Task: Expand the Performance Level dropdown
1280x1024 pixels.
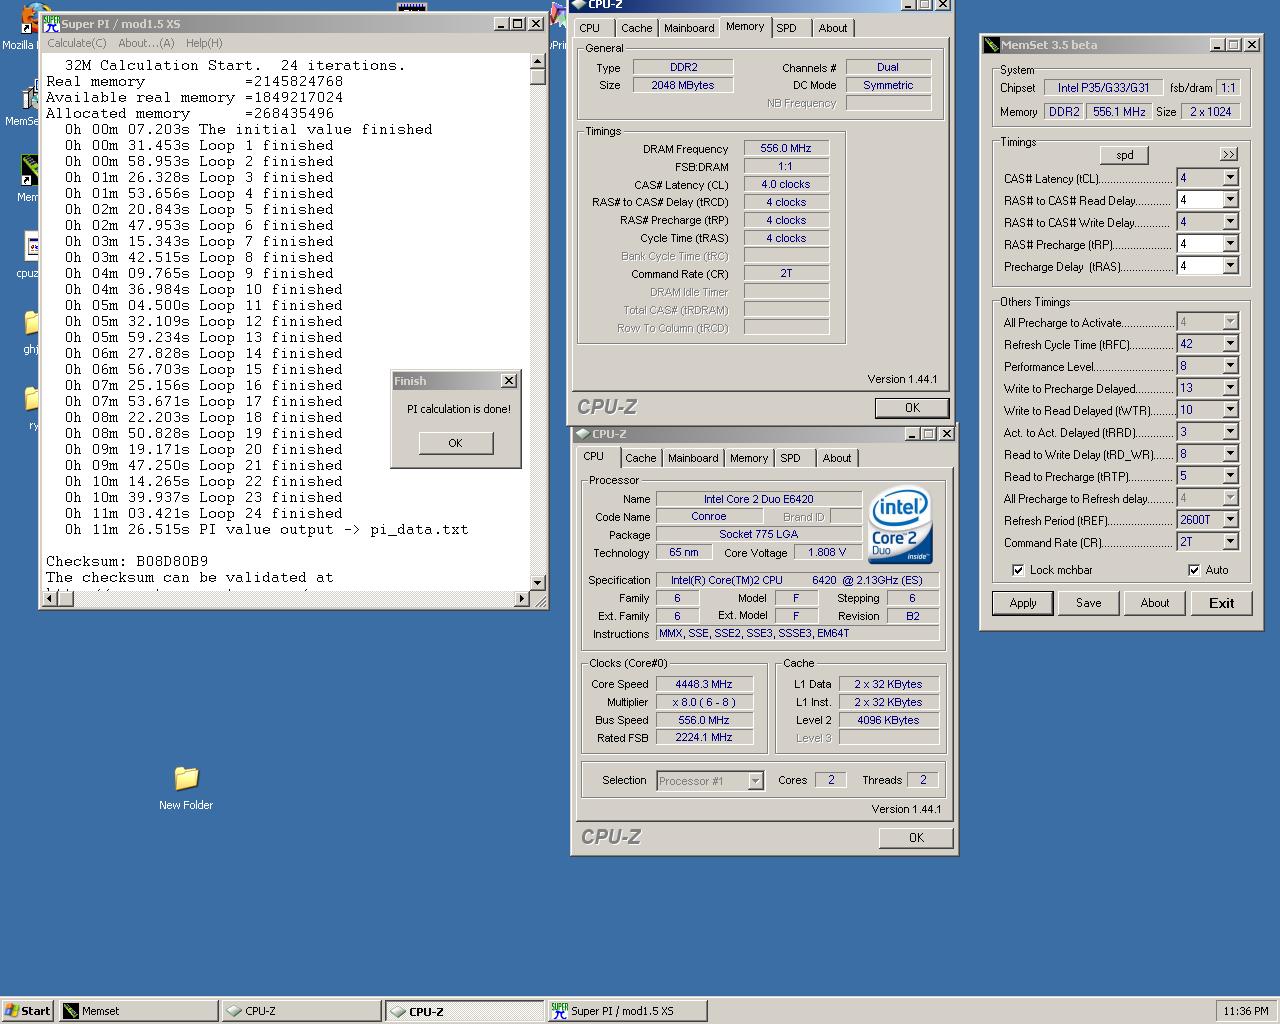Action: point(1230,366)
